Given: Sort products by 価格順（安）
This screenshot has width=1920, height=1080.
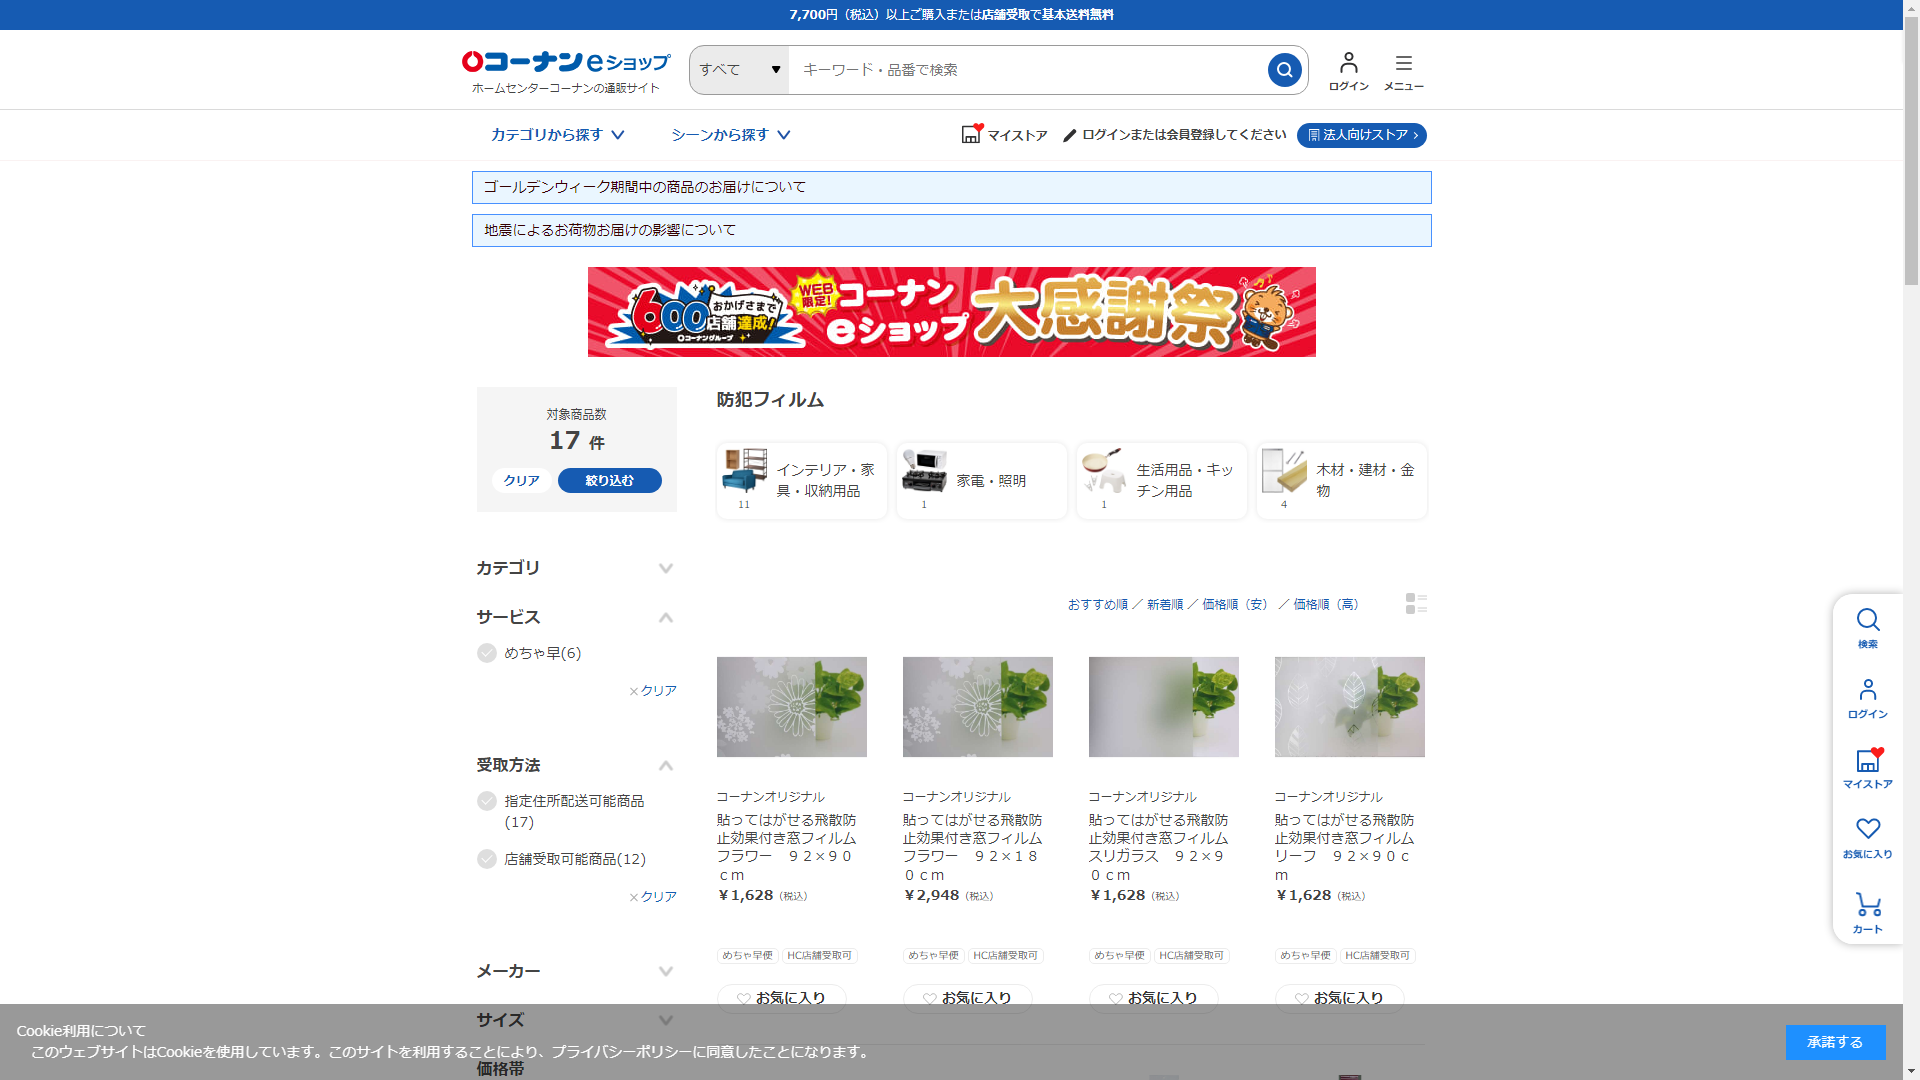Looking at the screenshot, I should (1235, 604).
